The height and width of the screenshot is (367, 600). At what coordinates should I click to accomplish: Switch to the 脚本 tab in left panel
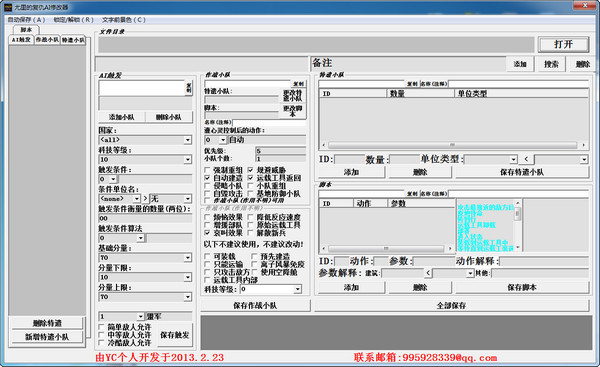(26, 30)
